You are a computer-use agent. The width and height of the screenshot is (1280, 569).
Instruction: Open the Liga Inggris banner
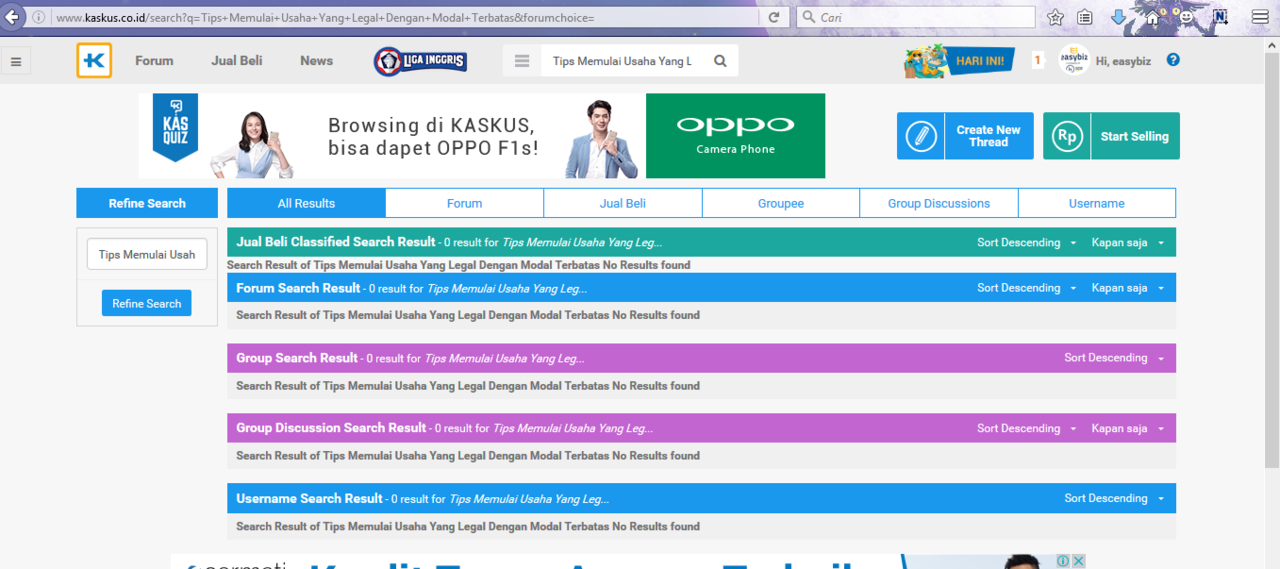420,61
